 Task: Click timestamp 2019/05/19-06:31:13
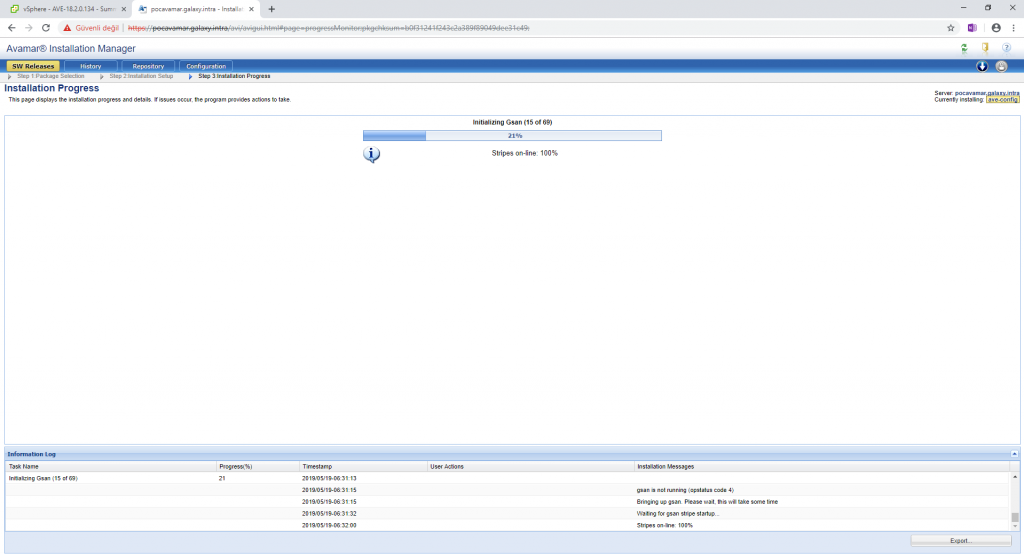pos(329,478)
